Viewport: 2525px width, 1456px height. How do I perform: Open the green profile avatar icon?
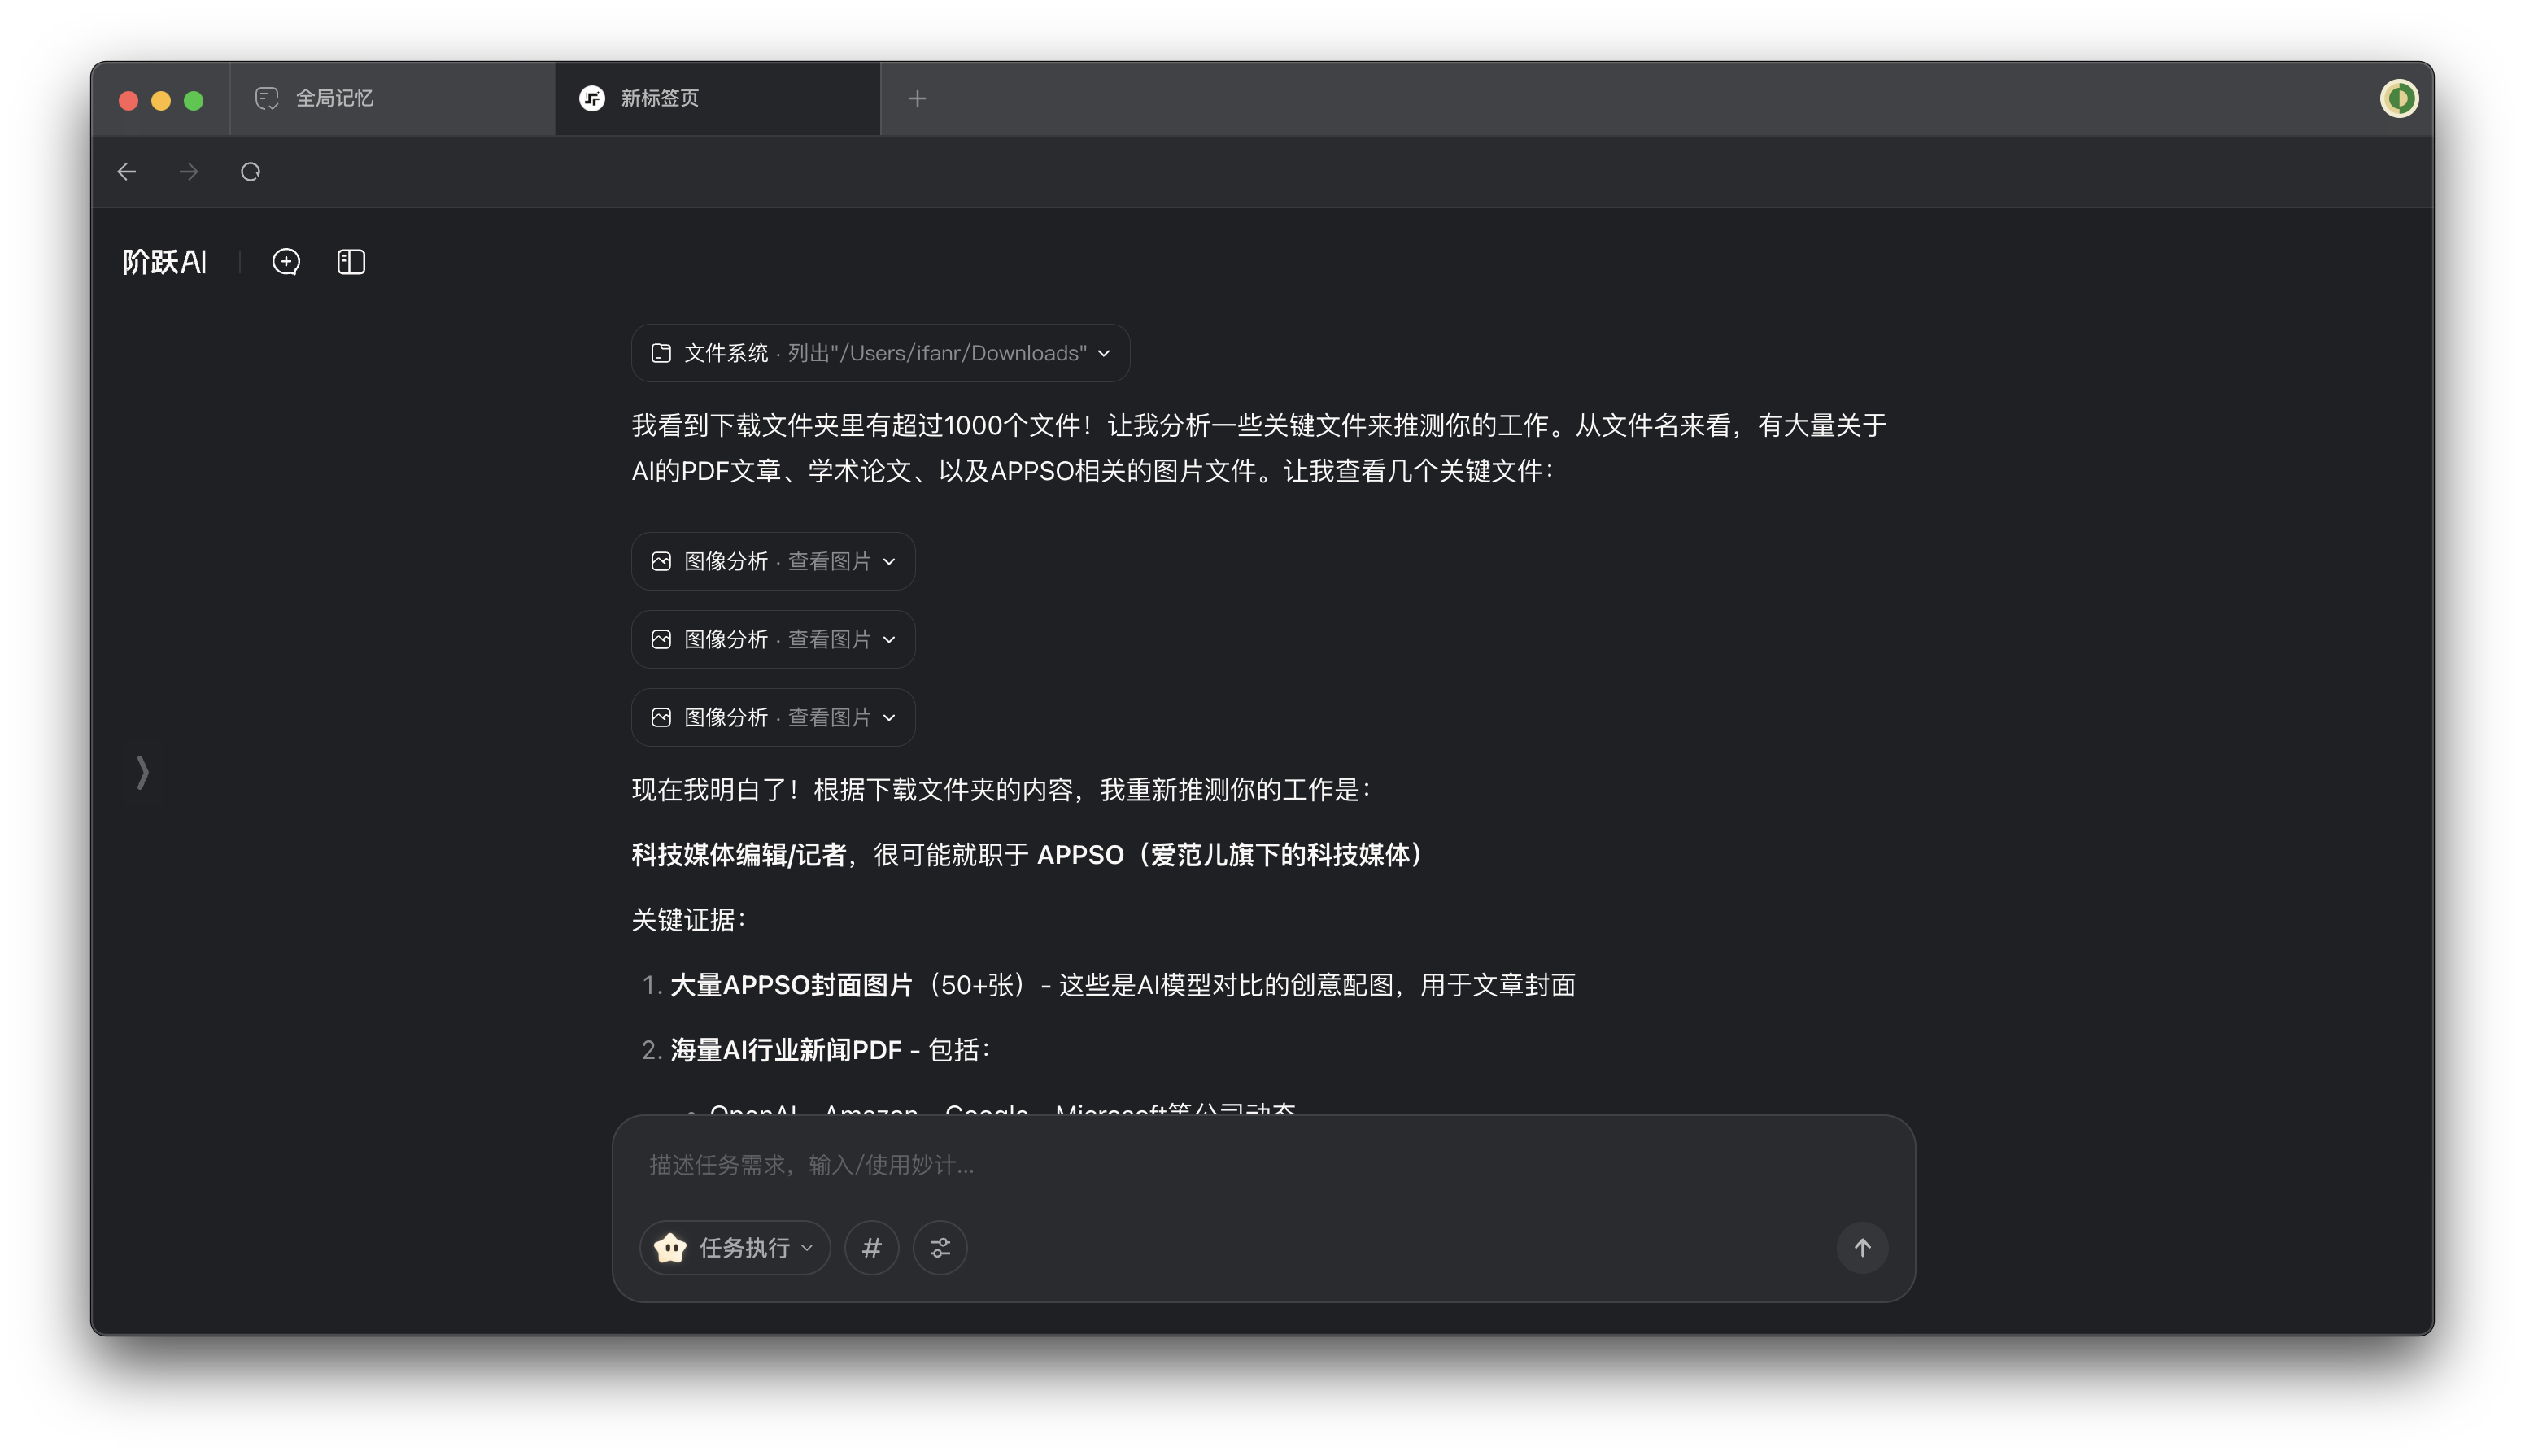[2398, 98]
